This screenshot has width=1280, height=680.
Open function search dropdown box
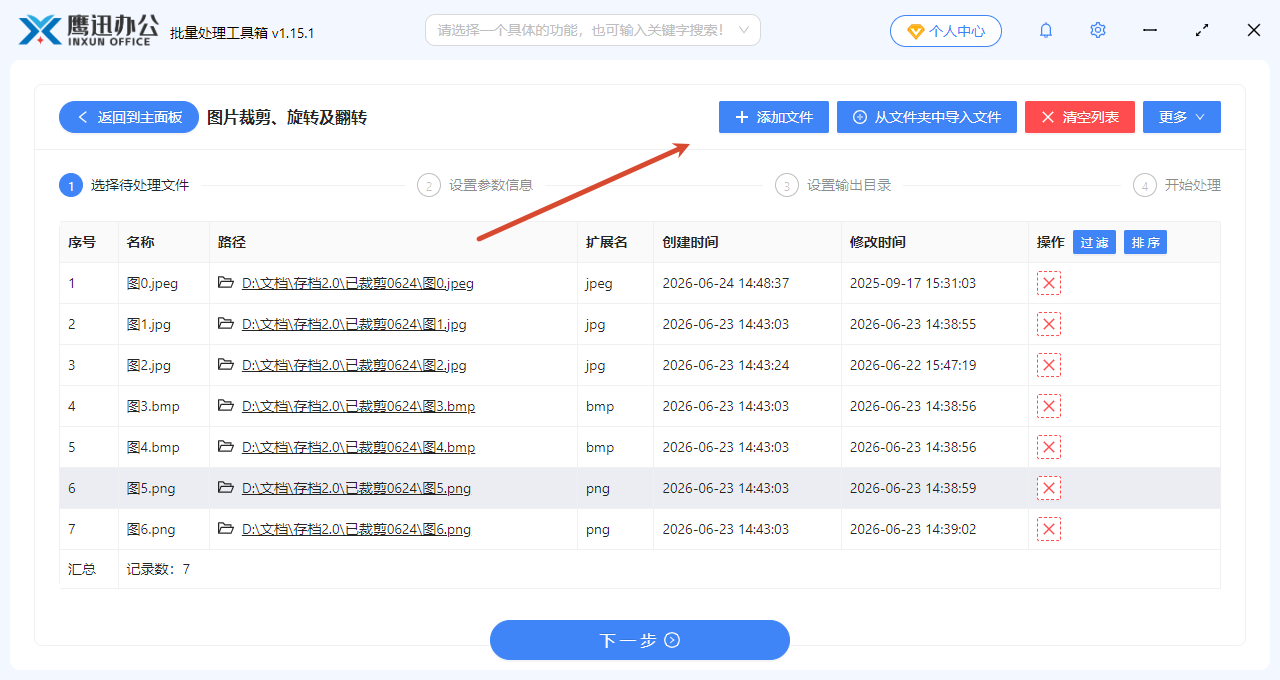click(x=593, y=30)
